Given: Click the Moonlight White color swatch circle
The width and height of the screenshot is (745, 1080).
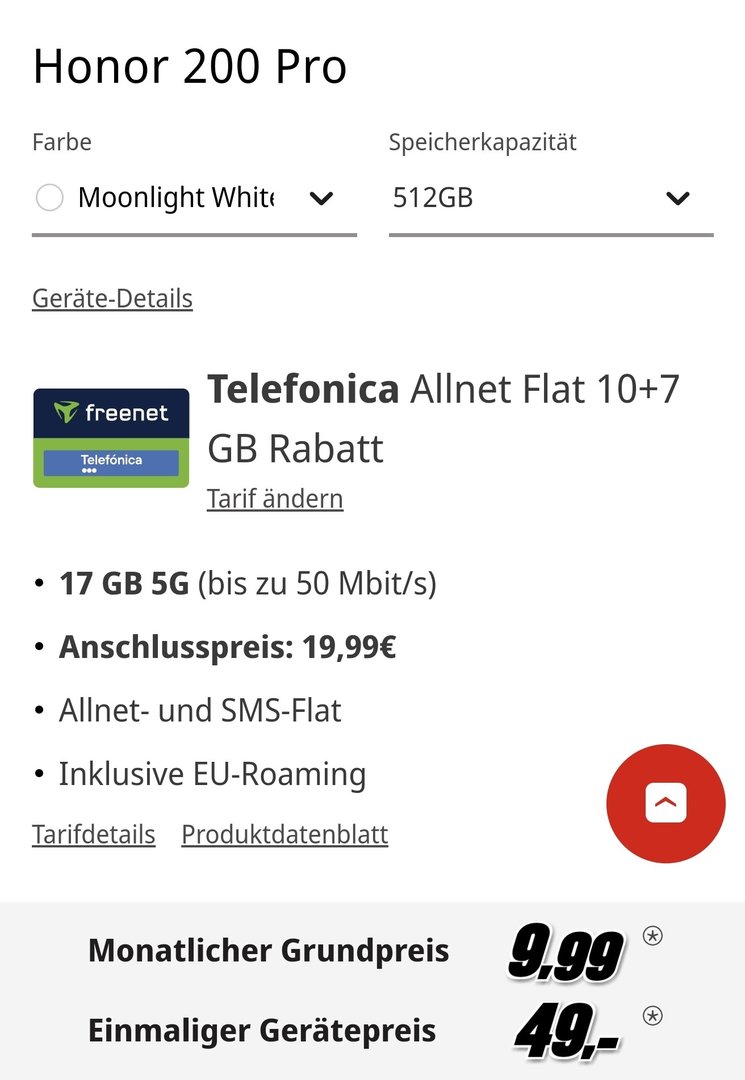Looking at the screenshot, I should click(50, 198).
